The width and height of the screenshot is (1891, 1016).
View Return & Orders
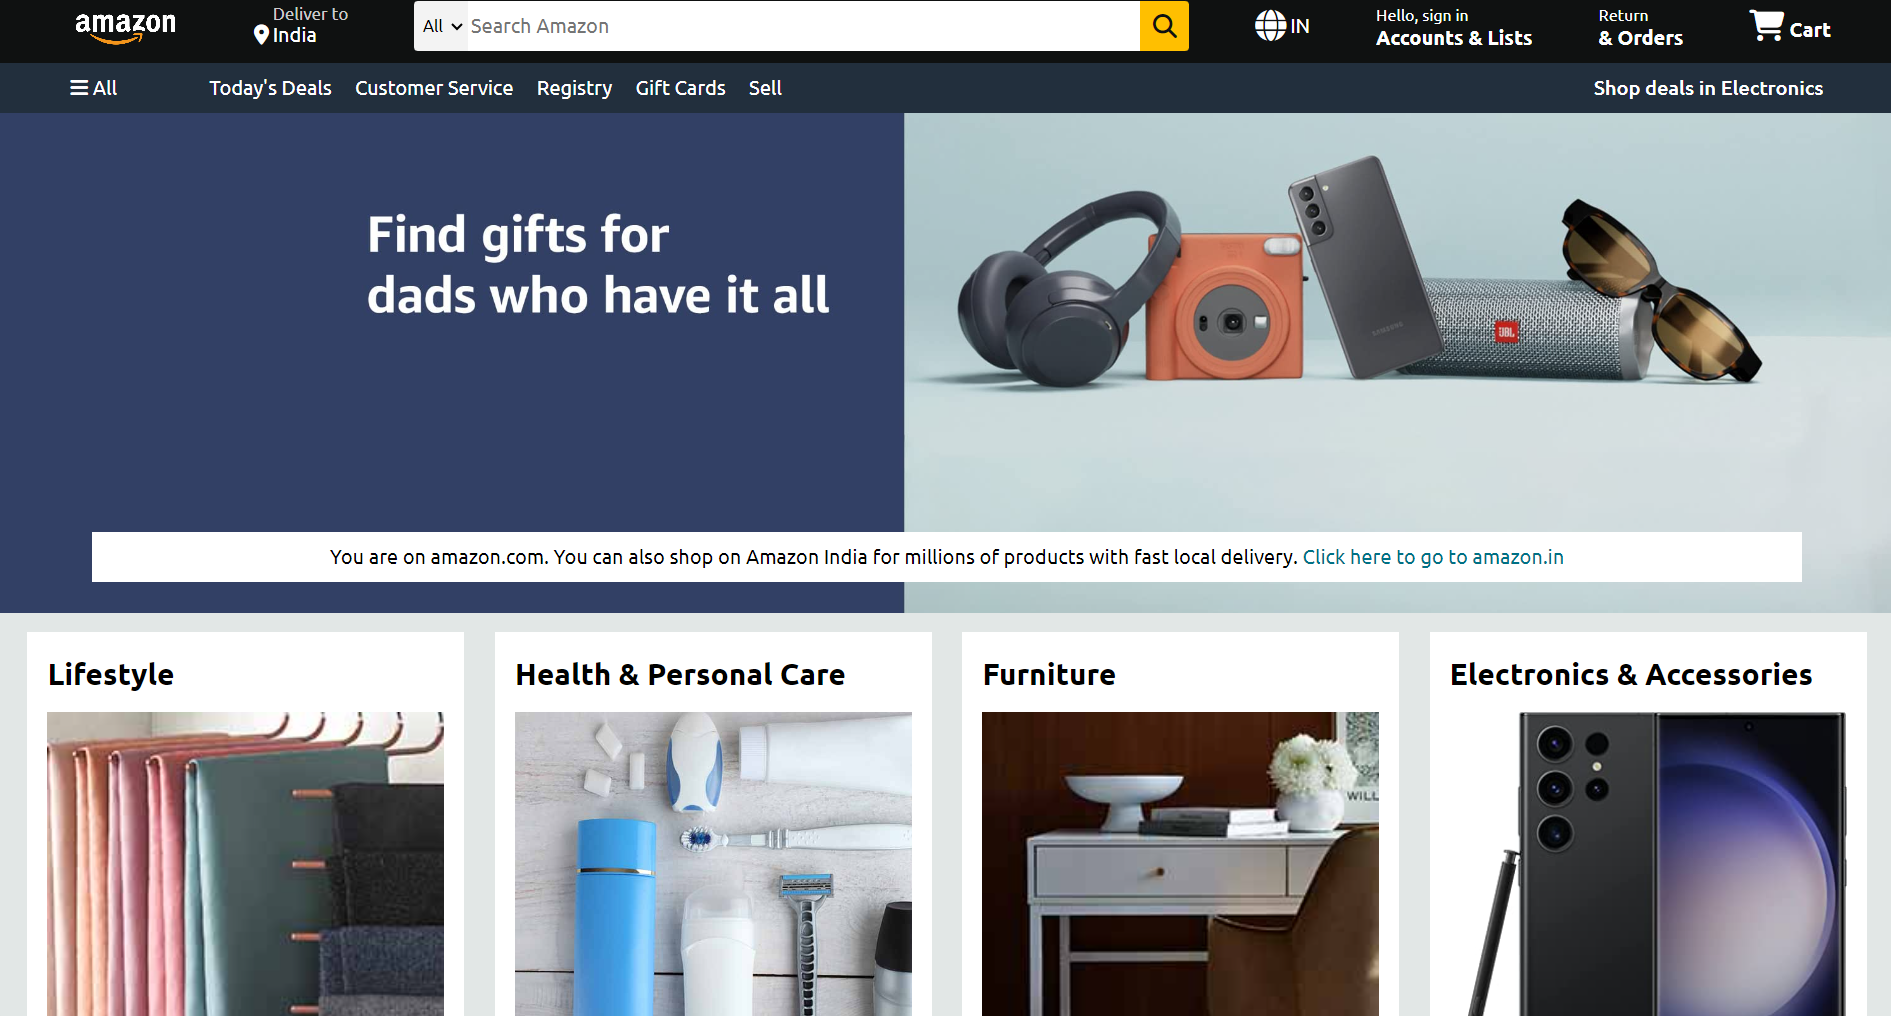[1640, 28]
